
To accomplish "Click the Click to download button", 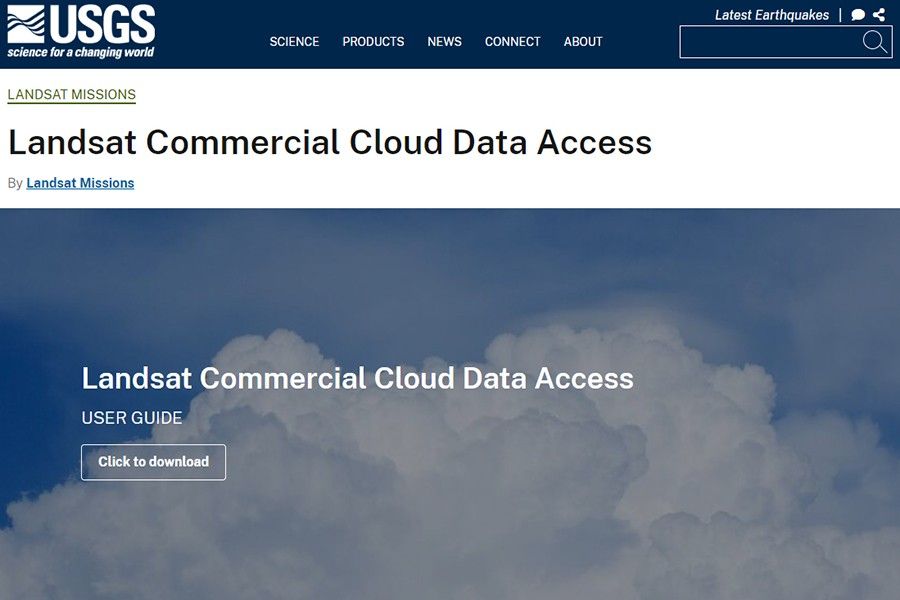I will (153, 462).
